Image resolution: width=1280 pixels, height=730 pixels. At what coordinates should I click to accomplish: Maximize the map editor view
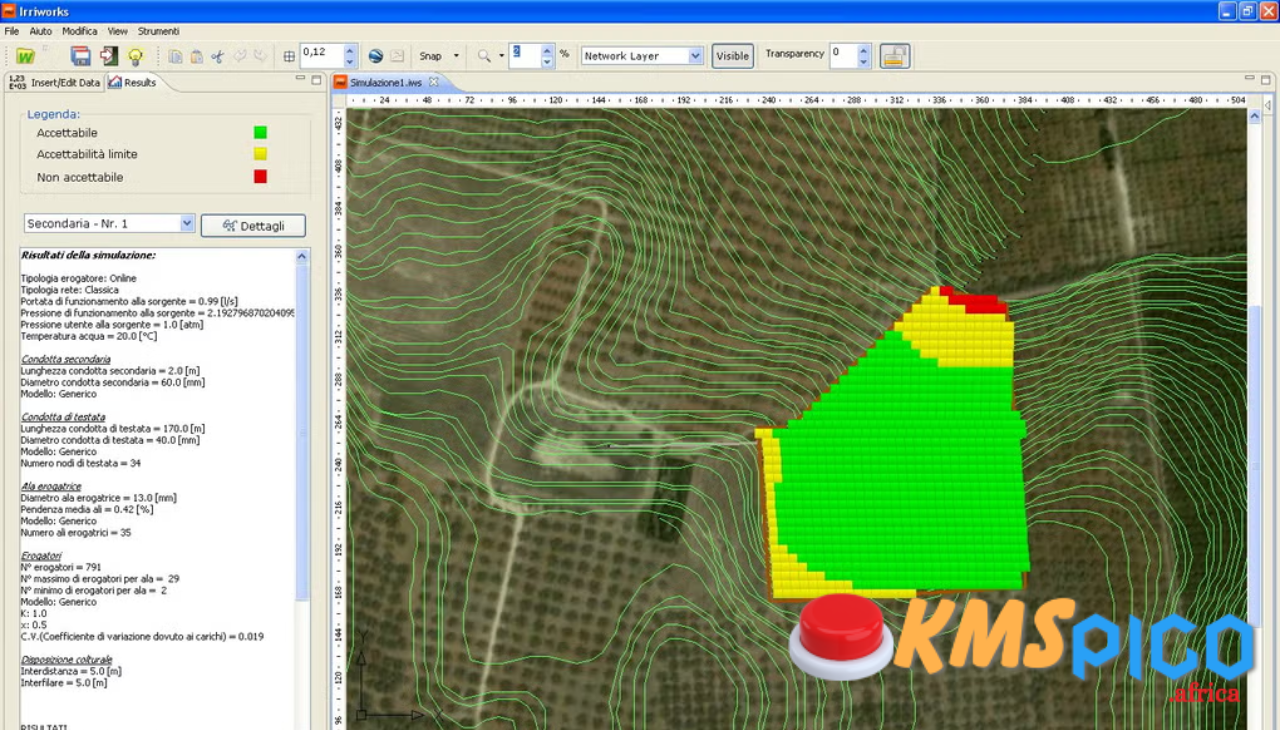point(1266,78)
